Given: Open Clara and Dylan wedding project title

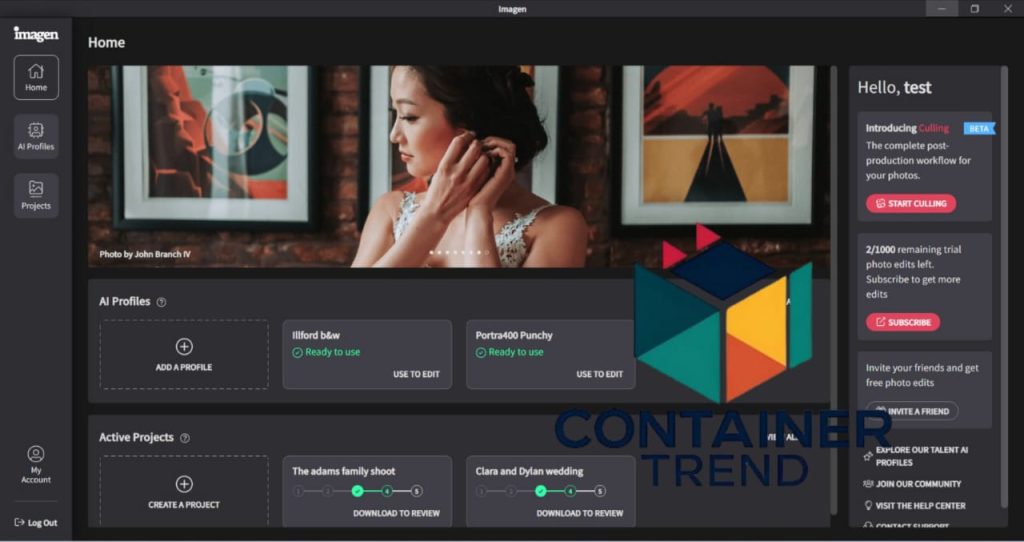Looking at the screenshot, I should 530,471.
